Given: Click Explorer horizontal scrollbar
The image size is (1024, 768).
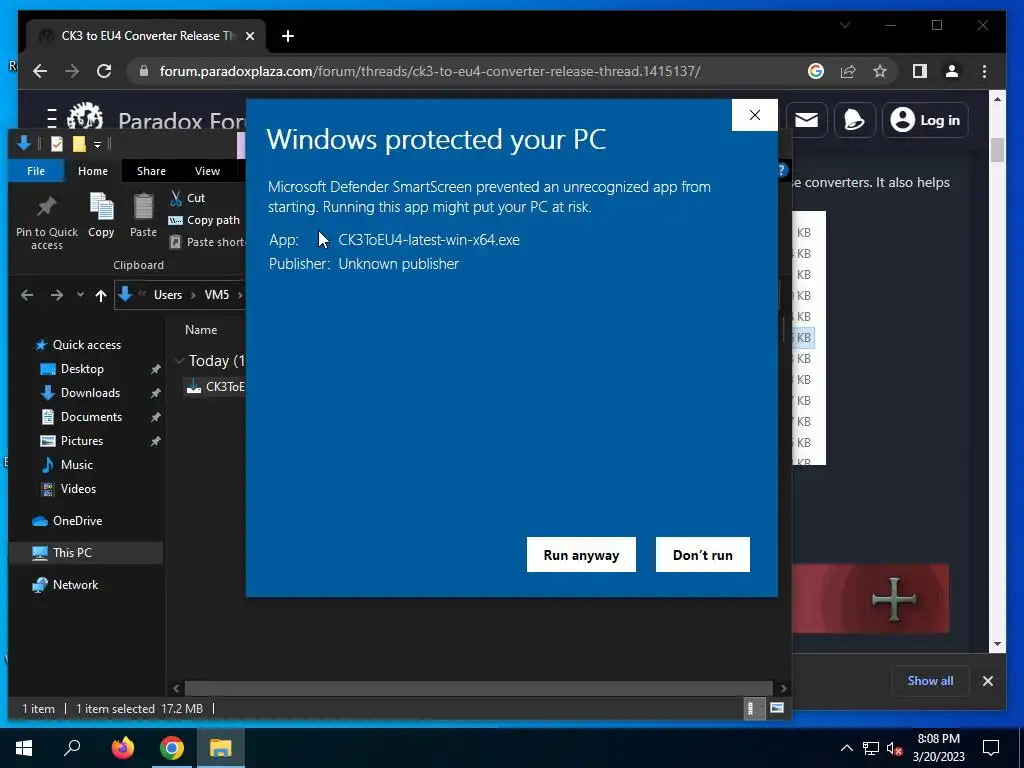Looking at the screenshot, I should tap(478, 688).
